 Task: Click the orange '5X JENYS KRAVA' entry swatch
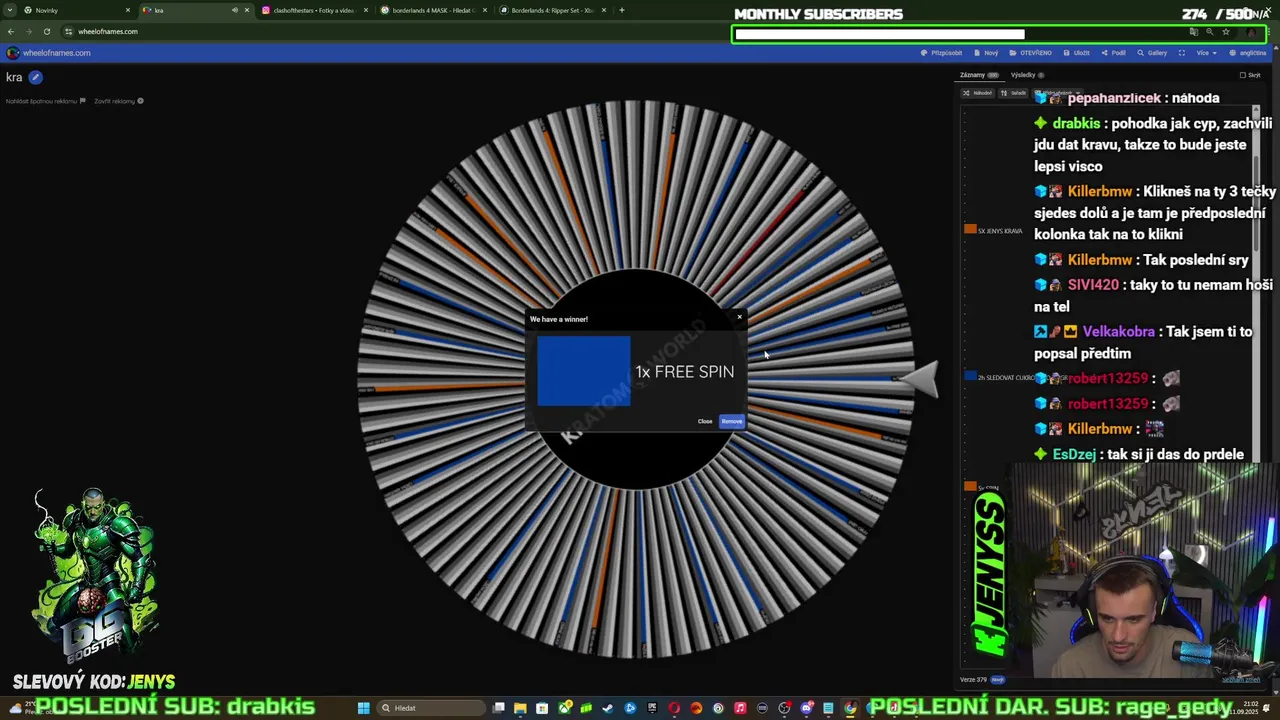(x=970, y=229)
